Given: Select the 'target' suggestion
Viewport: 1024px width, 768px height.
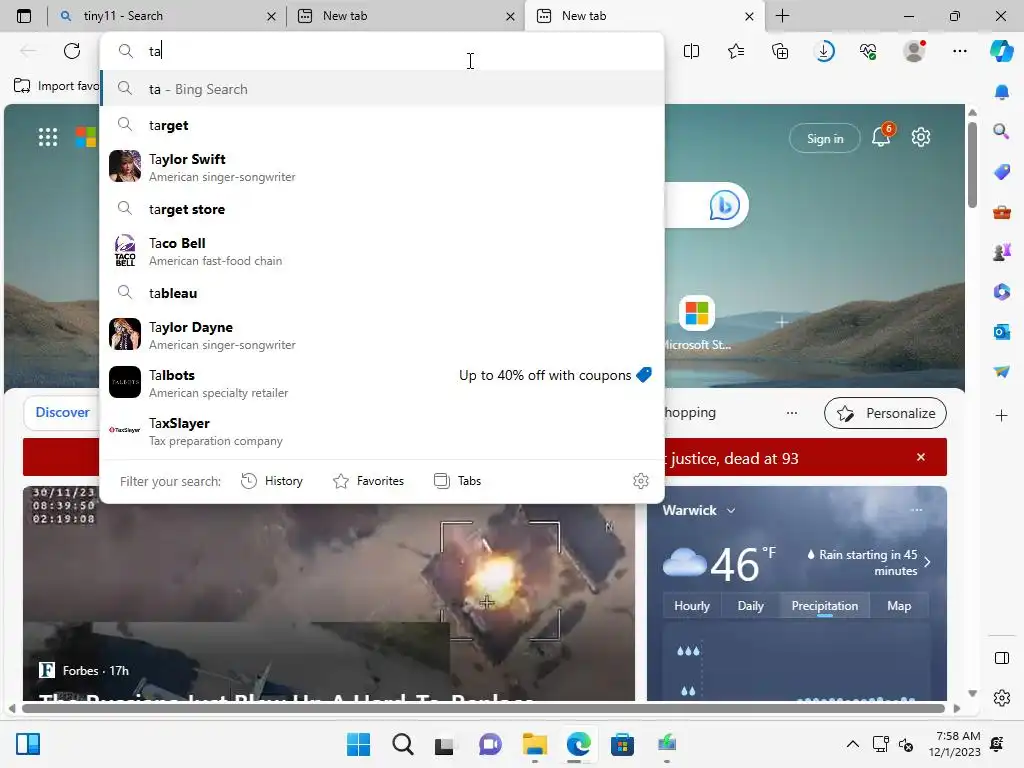Looking at the screenshot, I should point(382,125).
